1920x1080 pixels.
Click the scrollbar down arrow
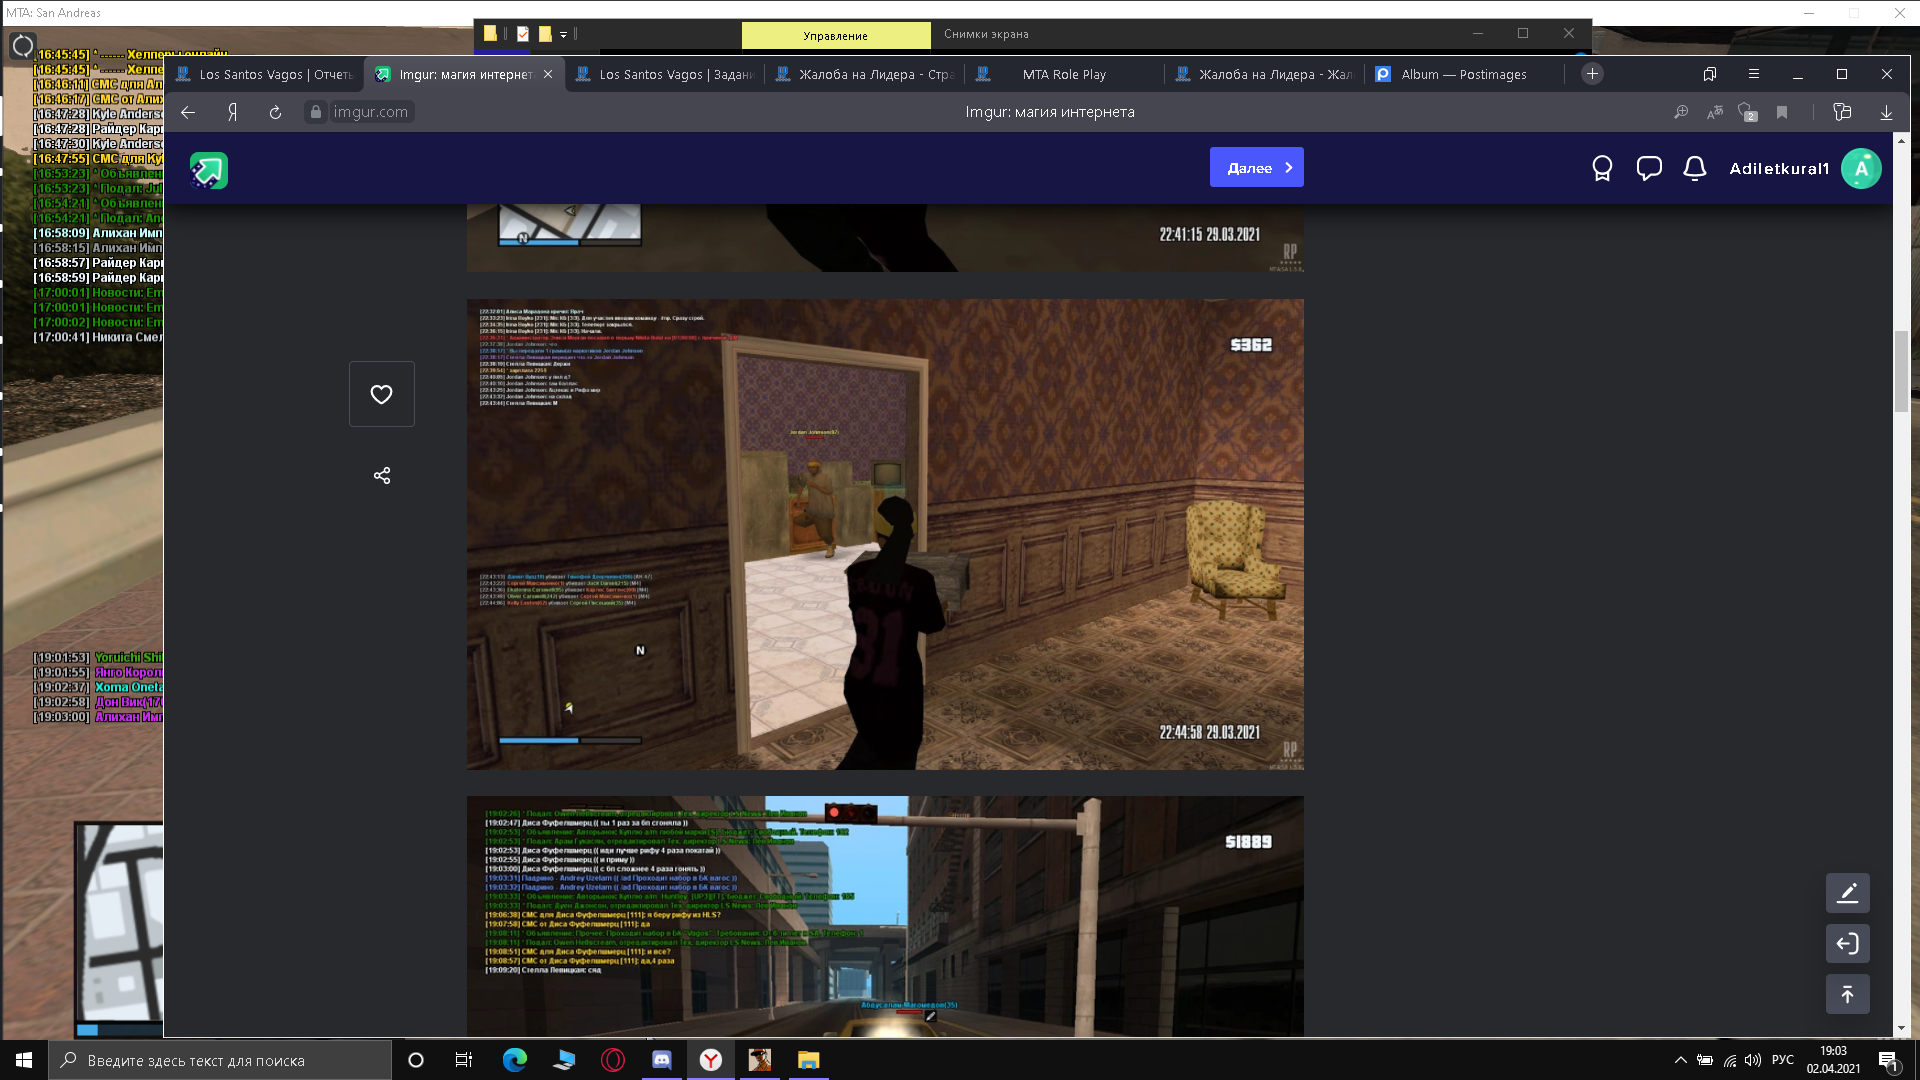[x=1901, y=1028]
